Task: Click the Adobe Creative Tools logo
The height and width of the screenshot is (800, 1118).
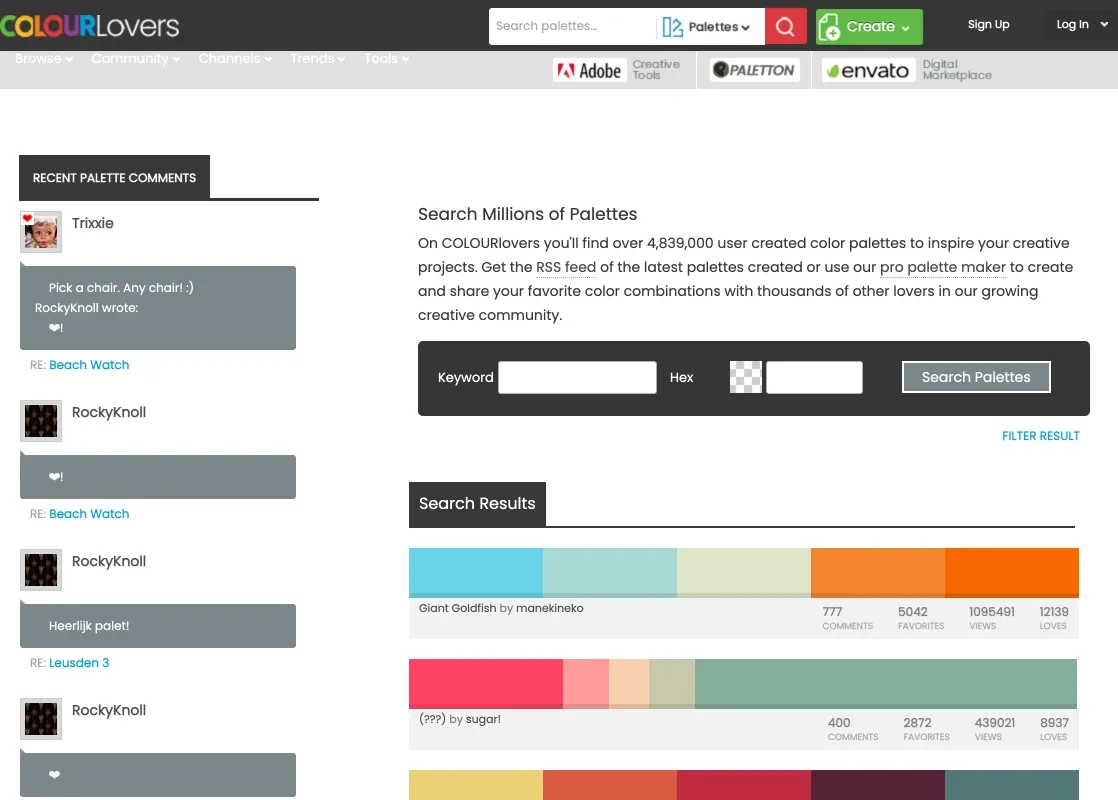Action: (x=617, y=70)
